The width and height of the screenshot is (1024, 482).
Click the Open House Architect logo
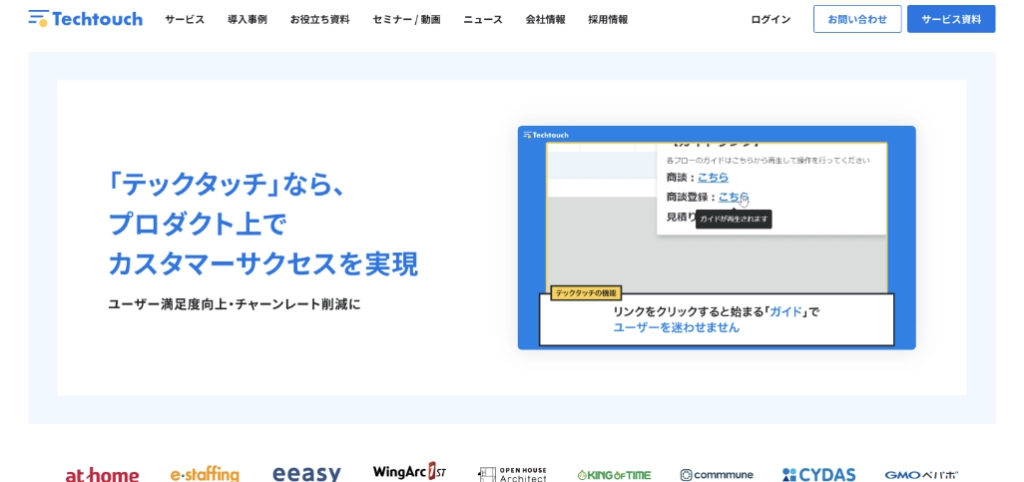(513, 474)
